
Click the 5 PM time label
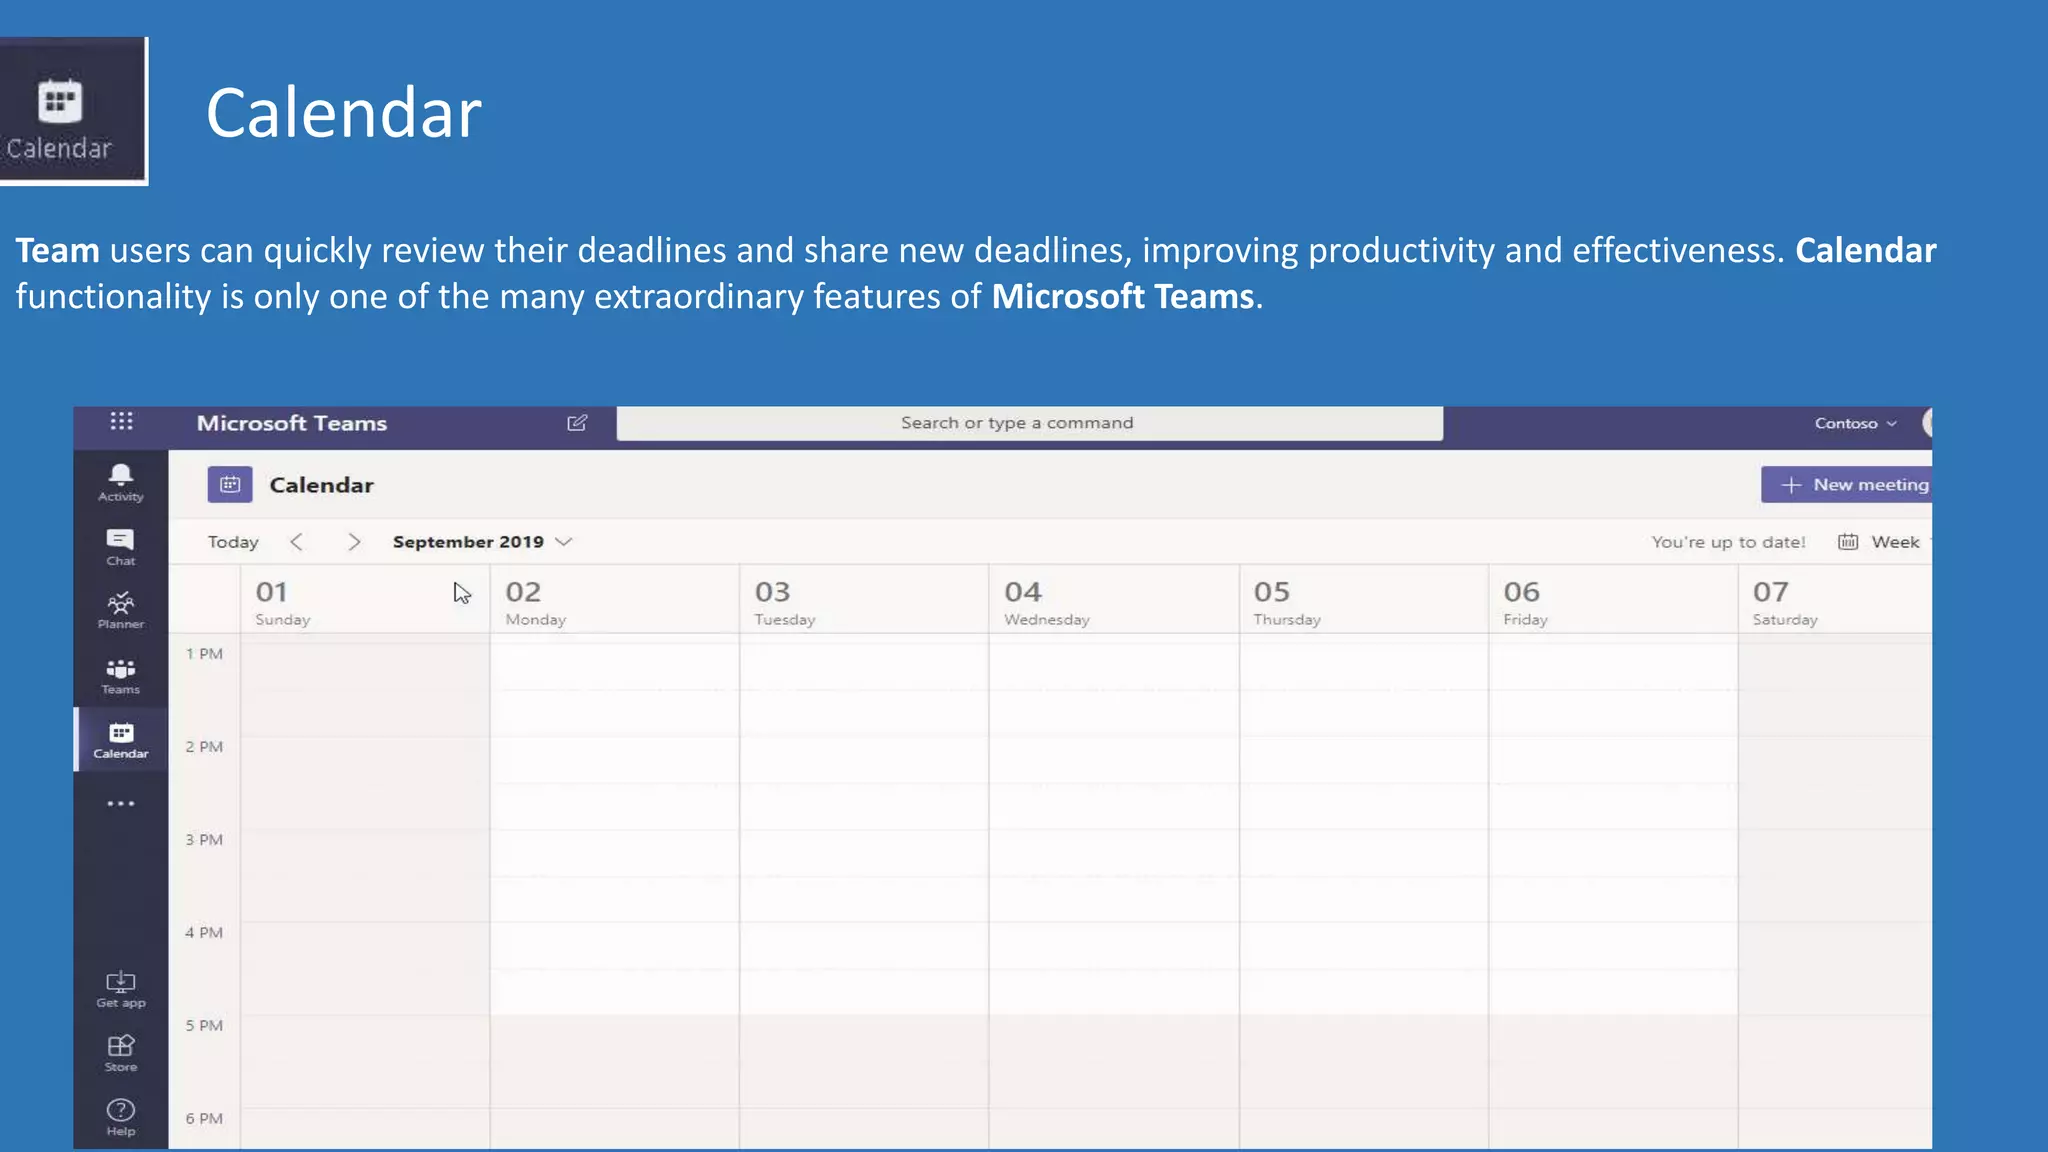pyautogui.click(x=204, y=1026)
